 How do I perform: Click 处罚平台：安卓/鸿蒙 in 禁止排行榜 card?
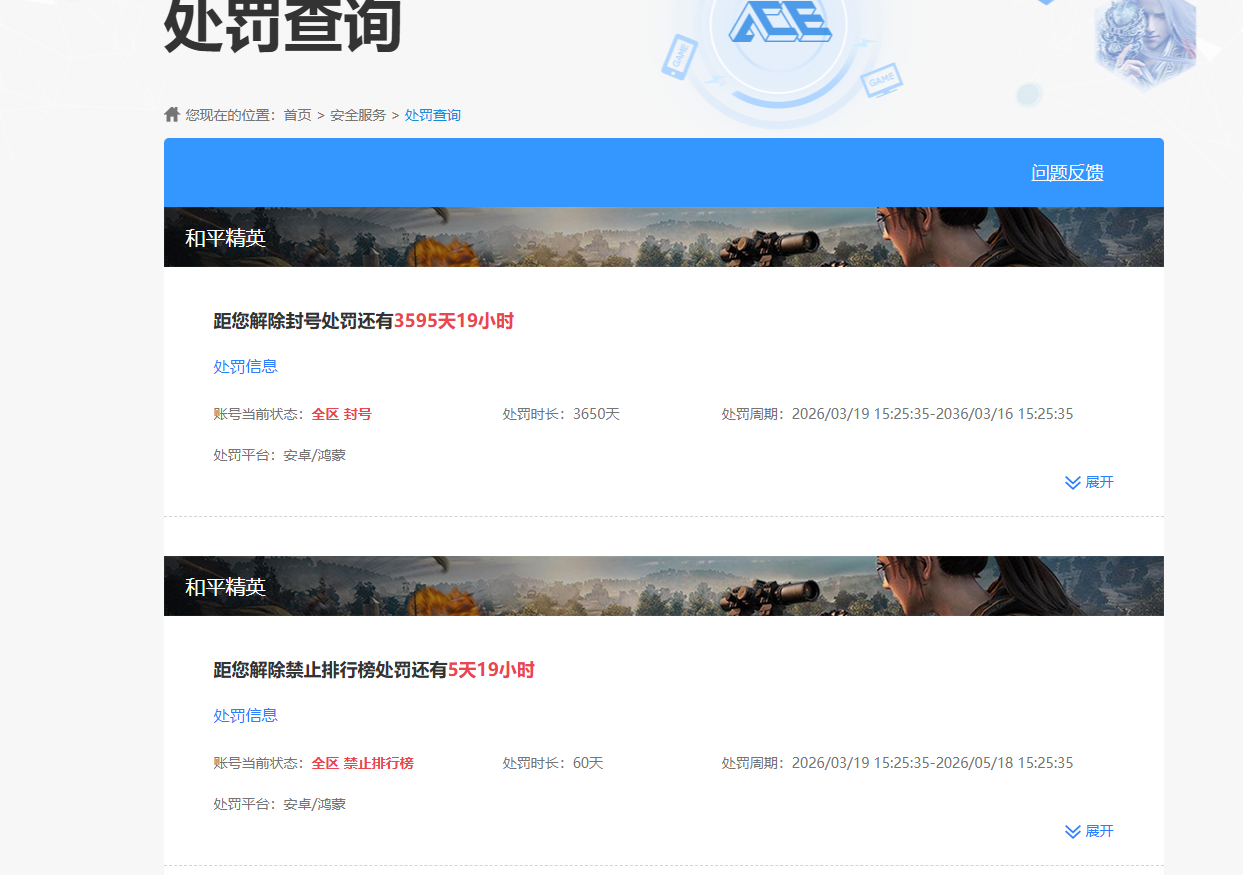point(280,804)
